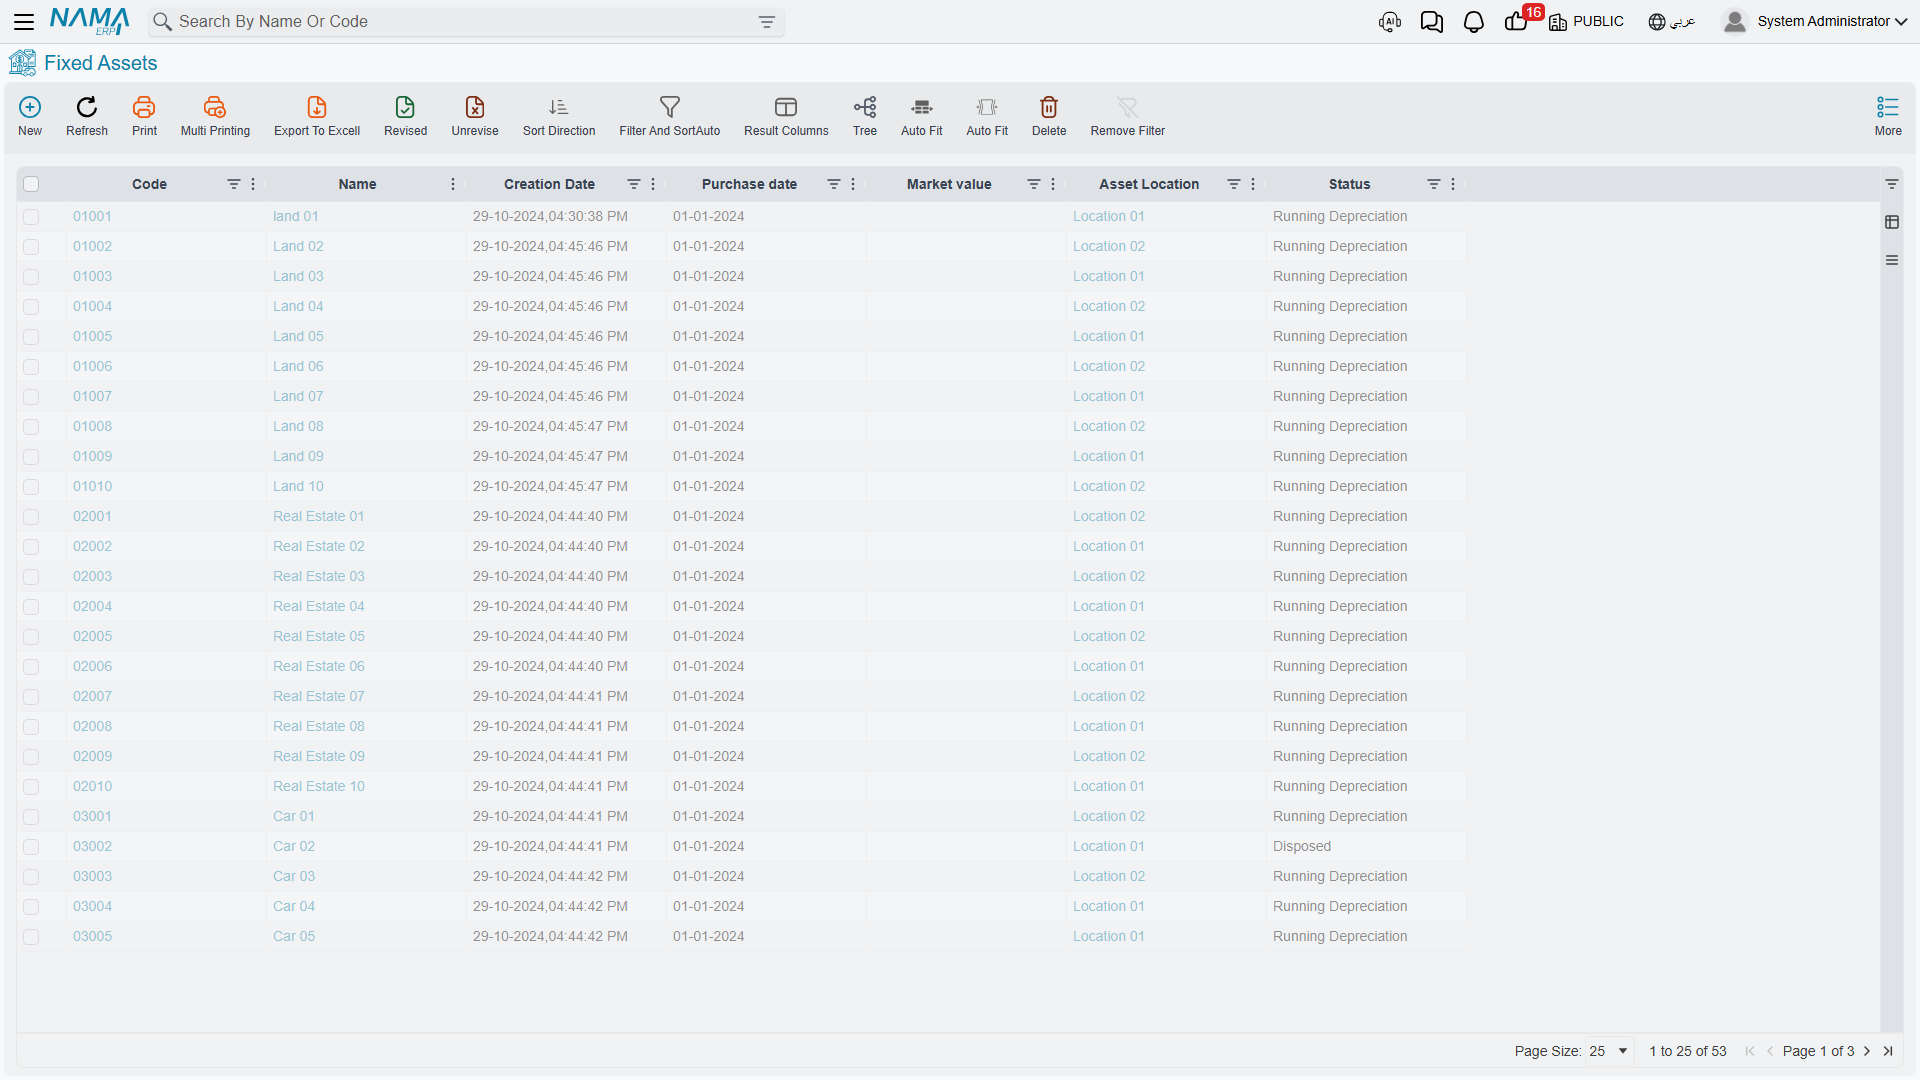Switch to Tree view
Image resolution: width=1920 pixels, height=1080 pixels.
pyautogui.click(x=865, y=107)
